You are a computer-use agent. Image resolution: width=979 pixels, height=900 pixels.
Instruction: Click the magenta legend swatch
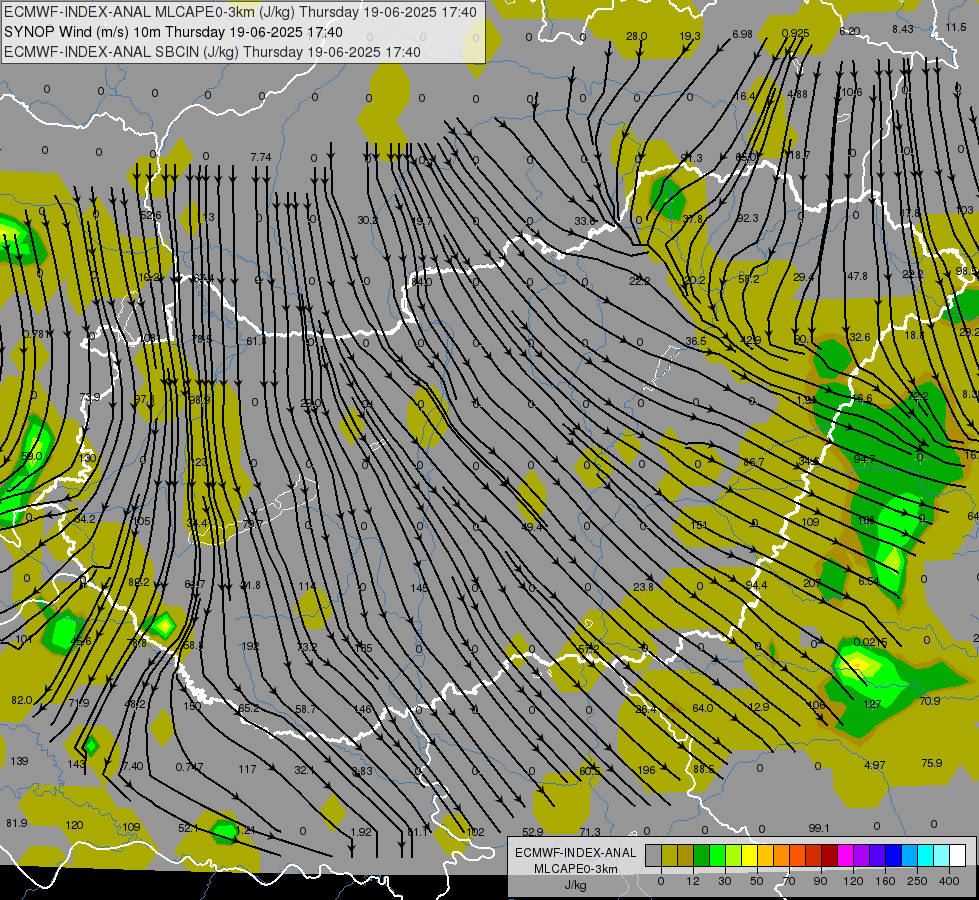click(845, 855)
